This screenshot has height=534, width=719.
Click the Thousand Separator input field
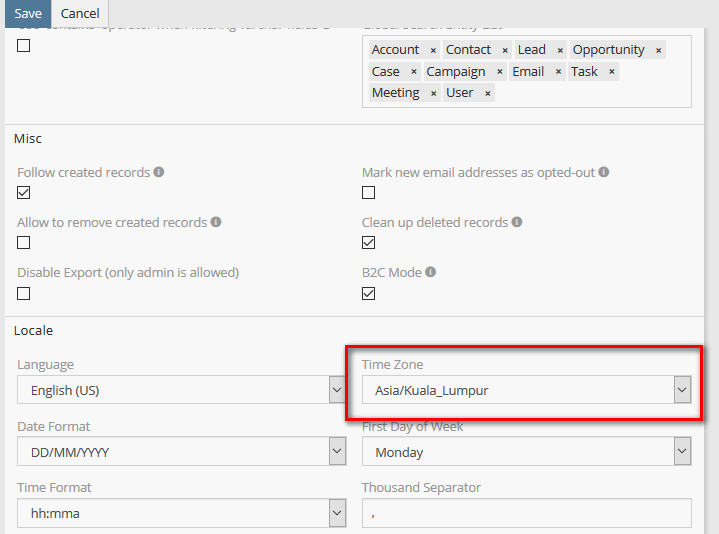point(526,514)
